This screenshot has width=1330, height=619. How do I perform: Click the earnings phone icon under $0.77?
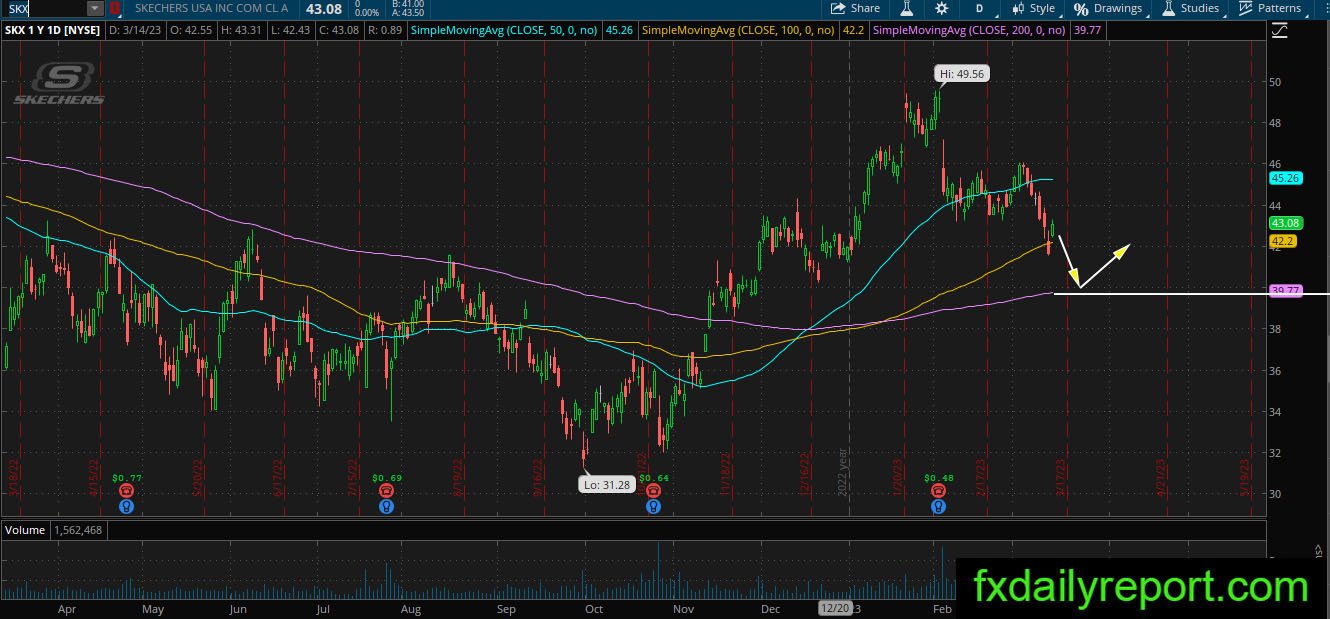127,491
